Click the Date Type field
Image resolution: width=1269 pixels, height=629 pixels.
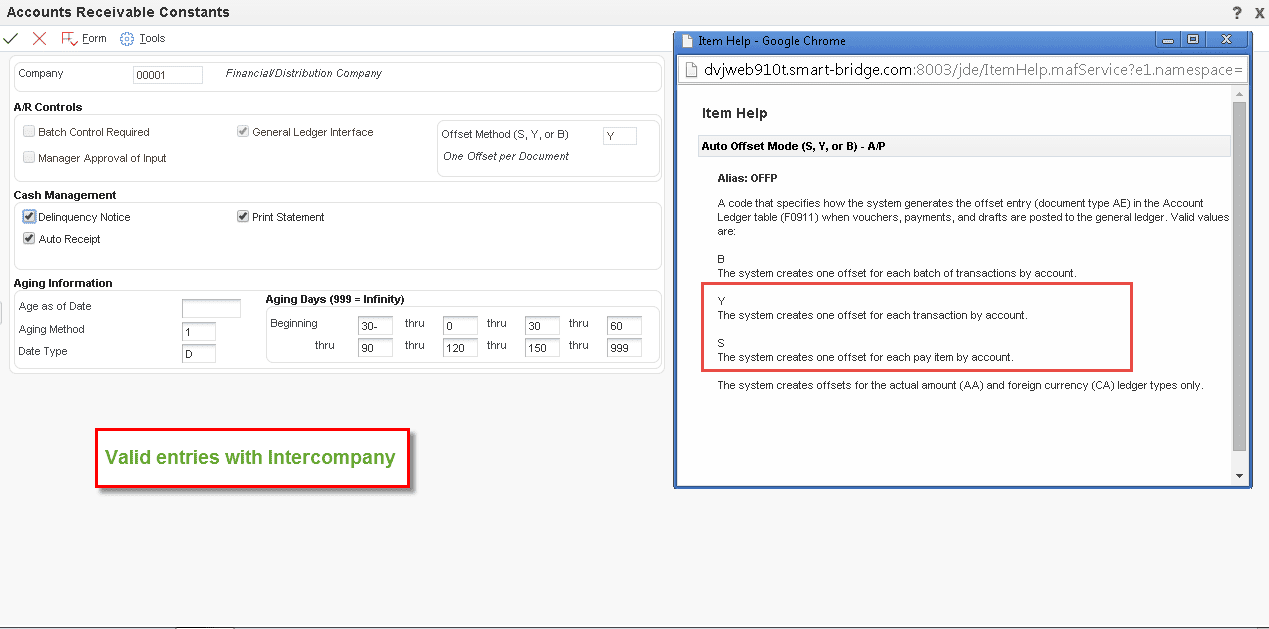pyautogui.click(x=199, y=354)
